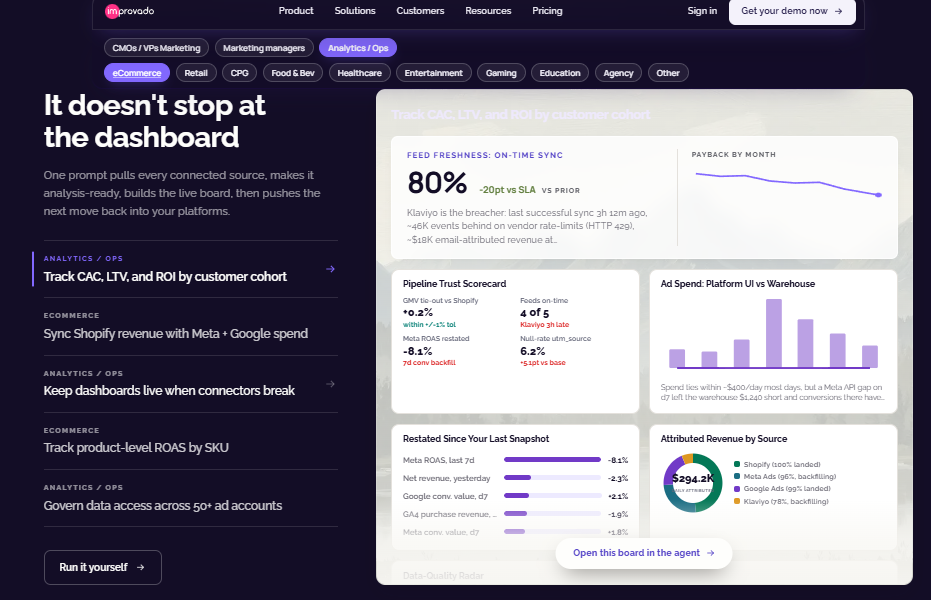Viewport: 931px width, 600px height.
Task: Click the Sign in link
Action: (702, 11)
